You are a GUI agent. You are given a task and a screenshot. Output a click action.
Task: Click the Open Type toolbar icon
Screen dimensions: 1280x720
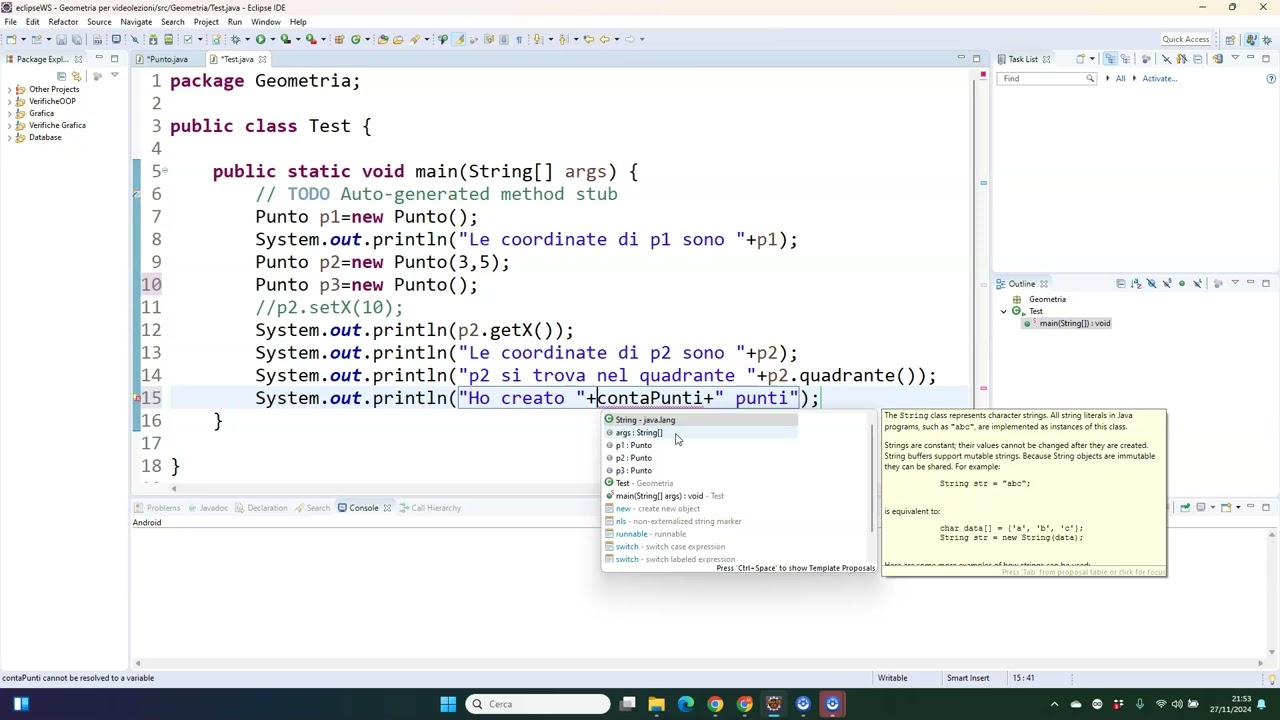coord(383,39)
